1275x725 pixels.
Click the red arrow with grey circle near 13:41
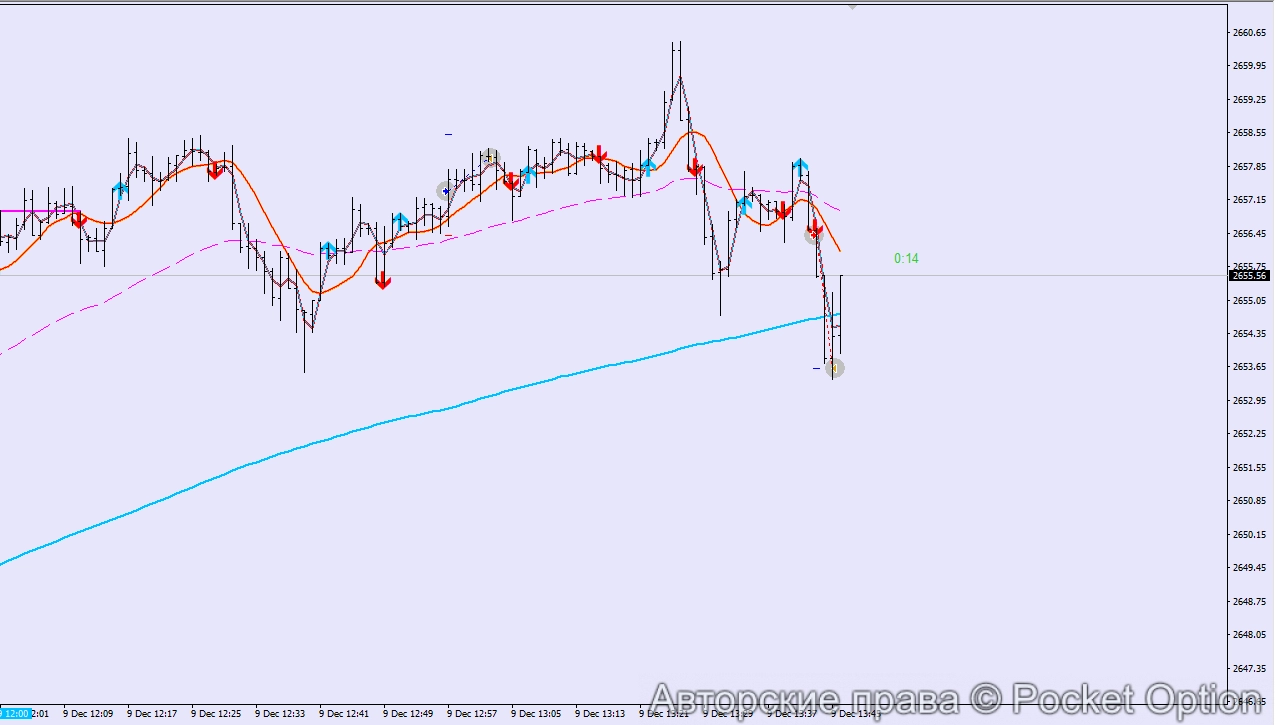pyautogui.click(x=815, y=232)
